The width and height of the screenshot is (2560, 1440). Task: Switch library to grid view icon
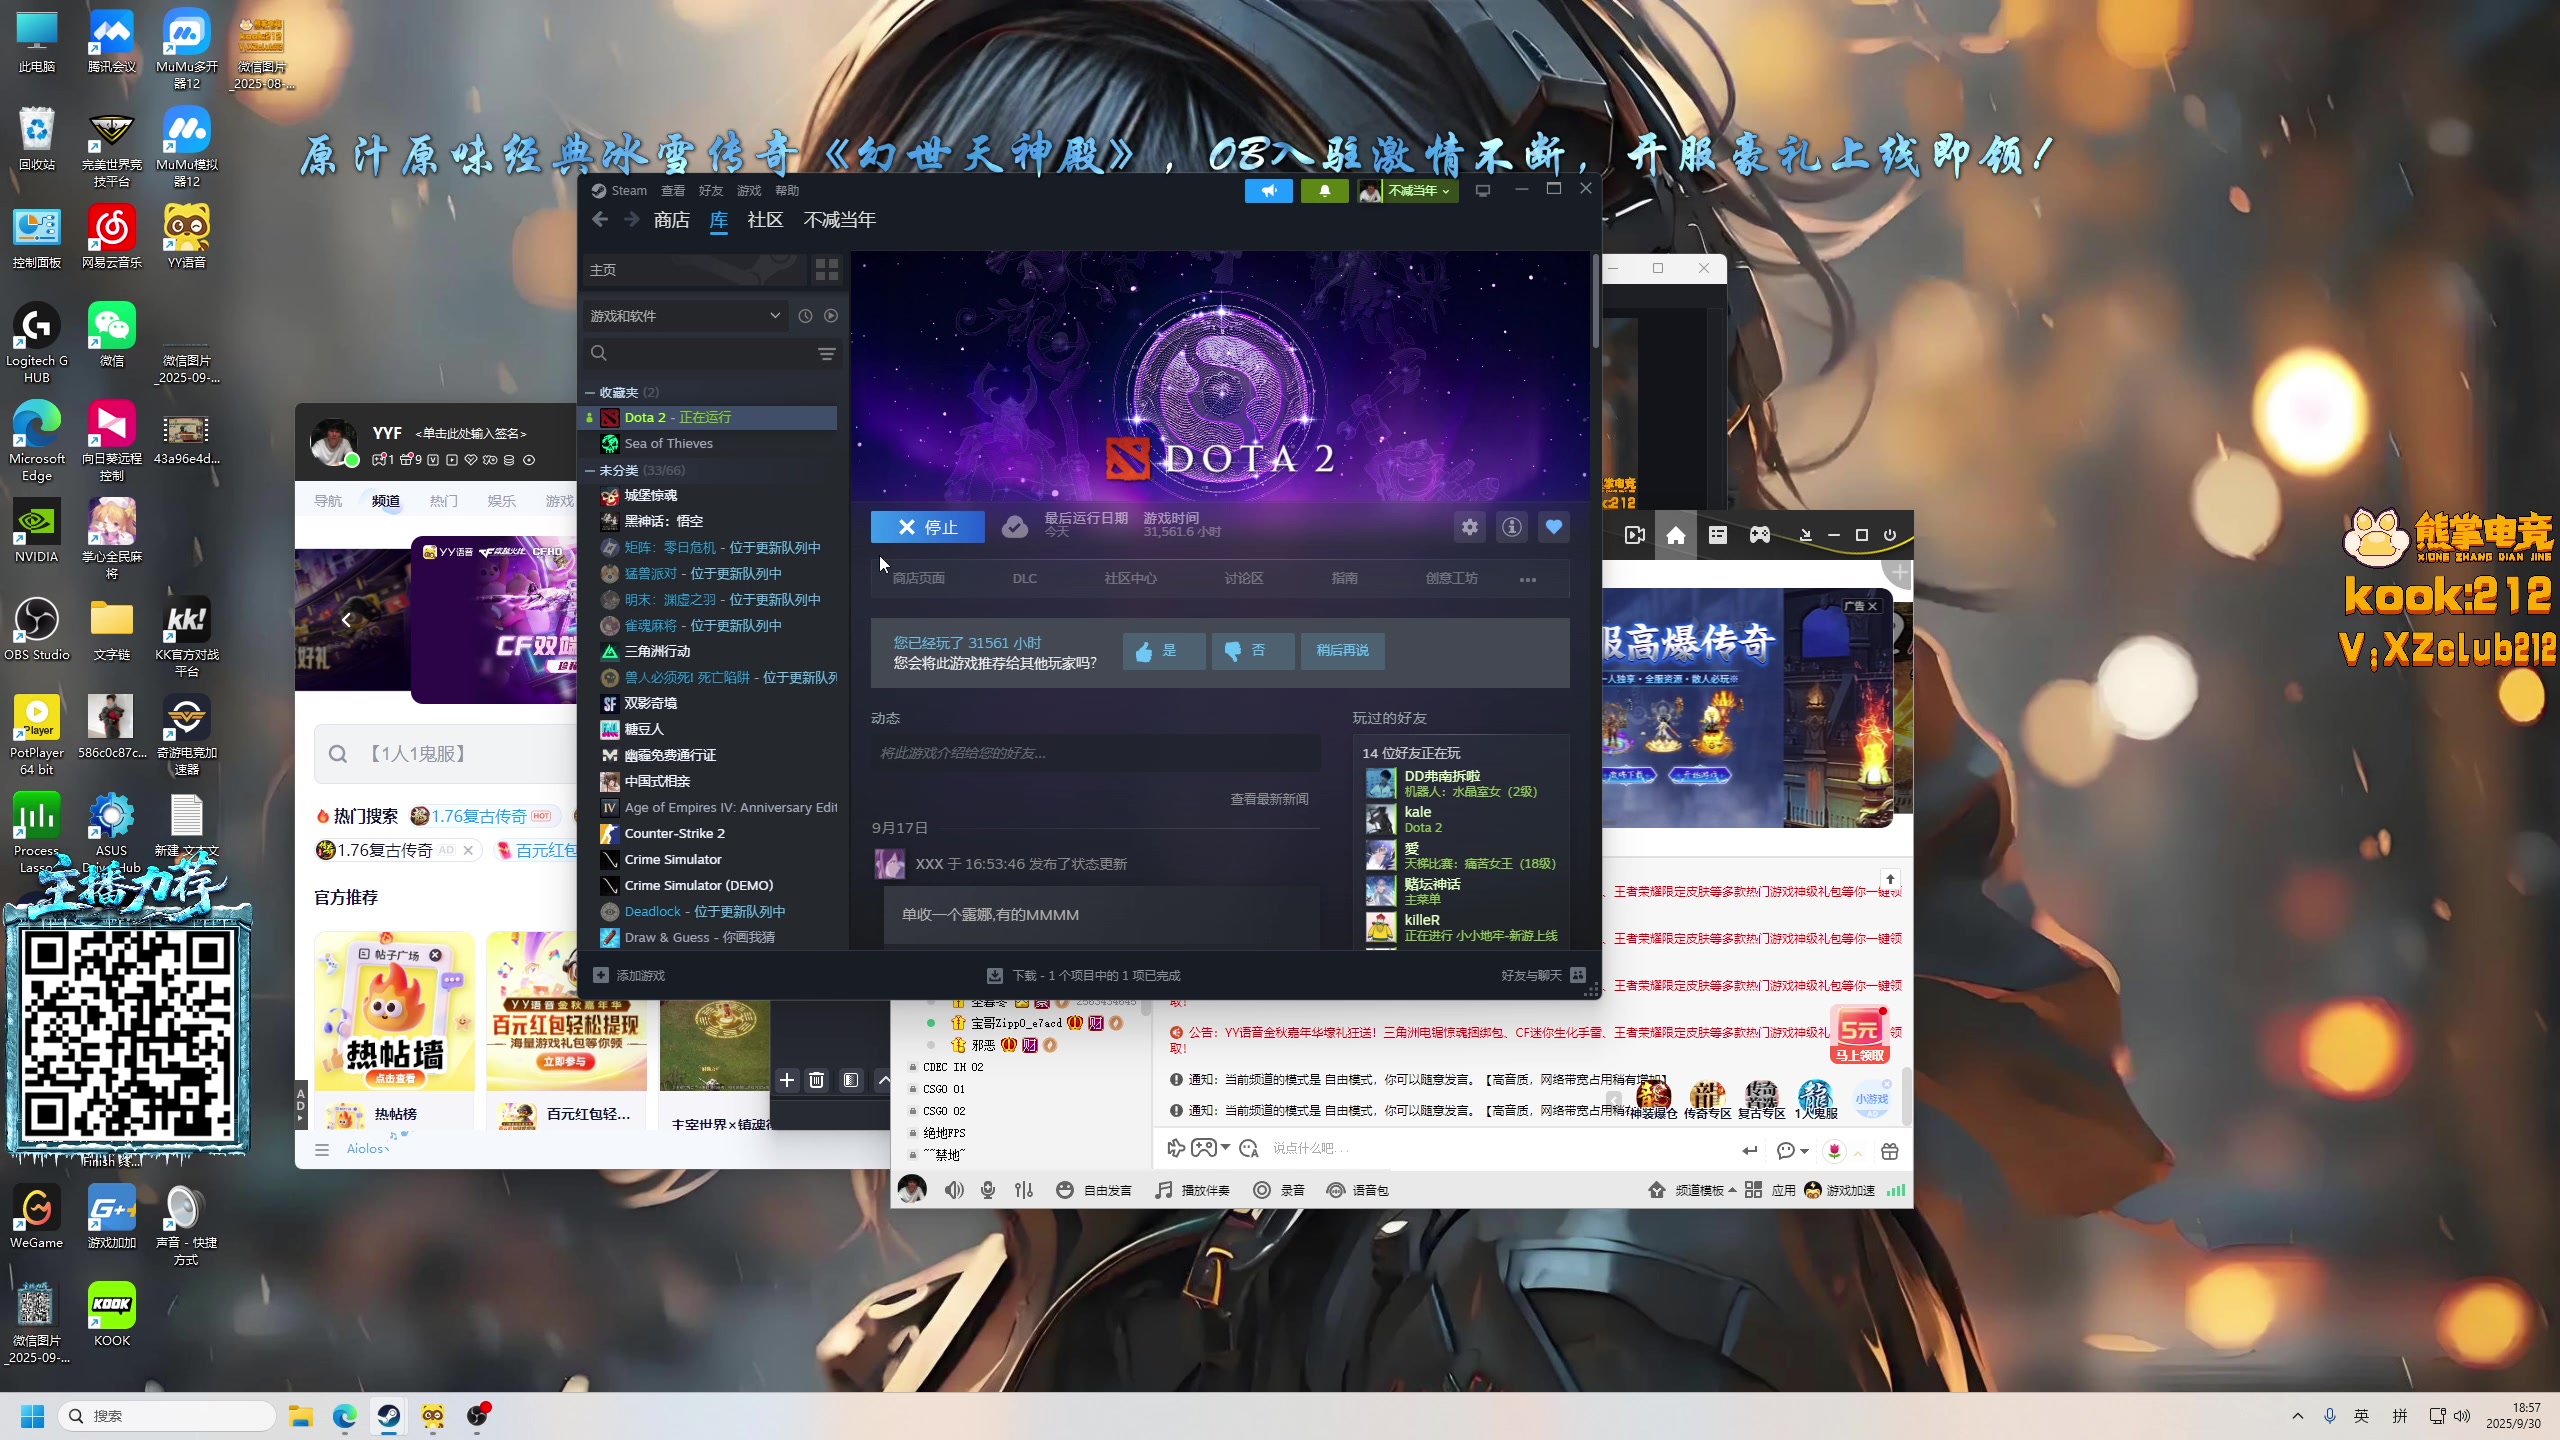[x=826, y=270]
